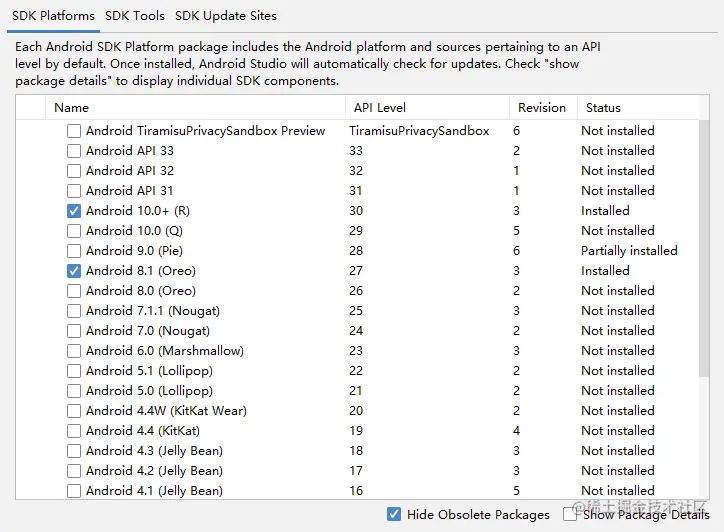Select the "Android 4.4W (KitKat Wear)" name text
The height and width of the screenshot is (532, 724).
tap(166, 411)
